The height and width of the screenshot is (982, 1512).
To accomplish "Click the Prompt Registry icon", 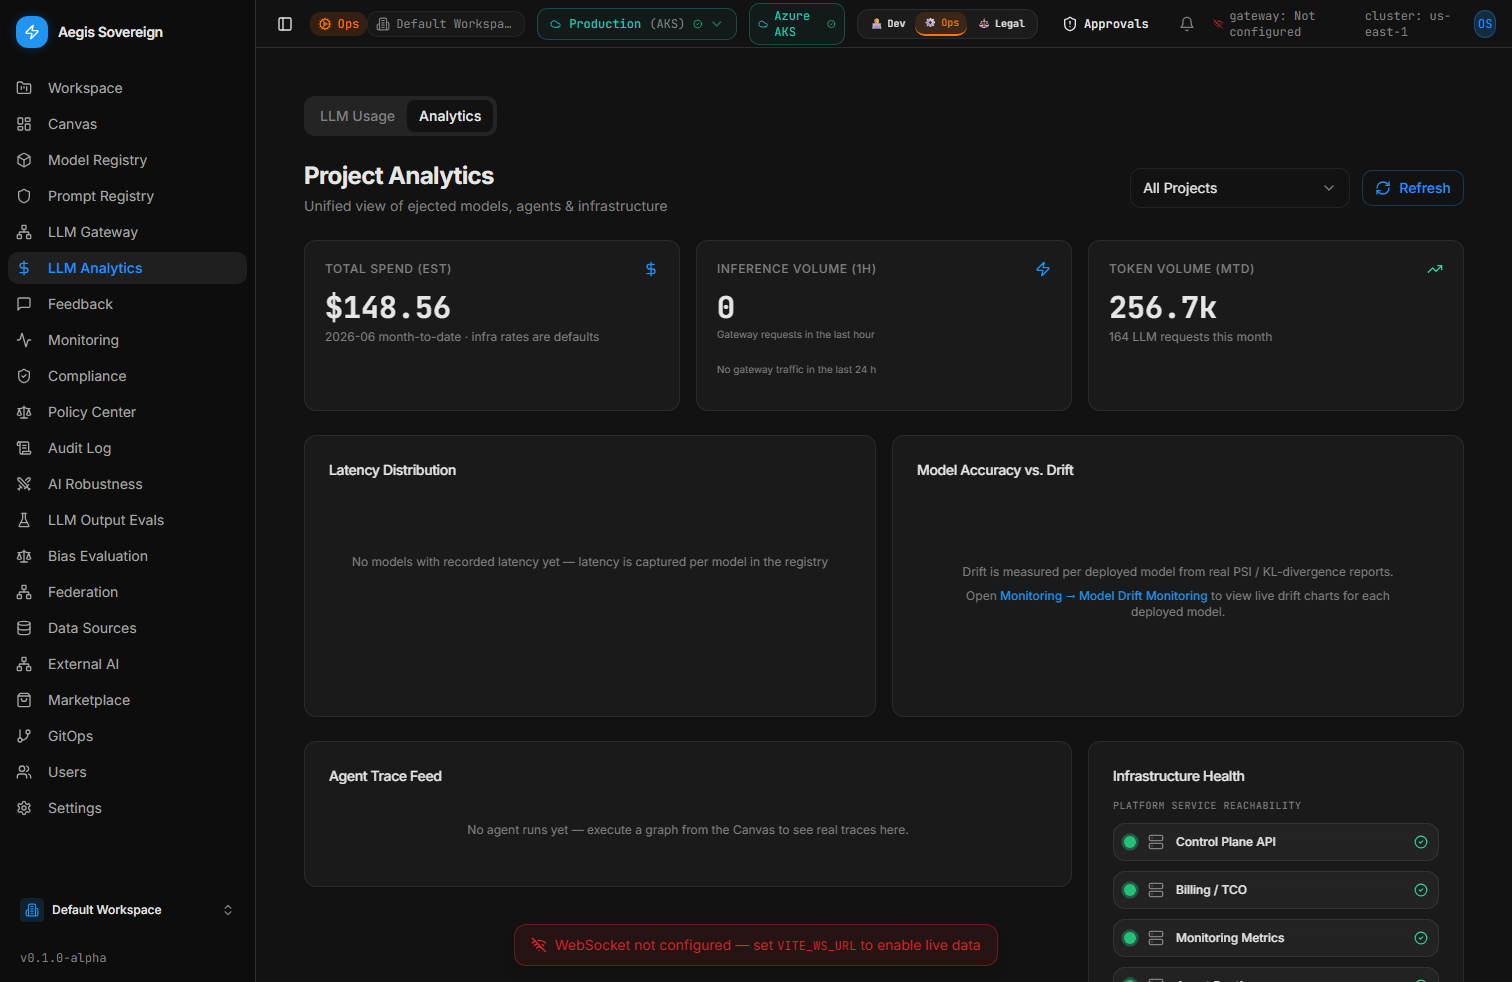I will click(24, 196).
